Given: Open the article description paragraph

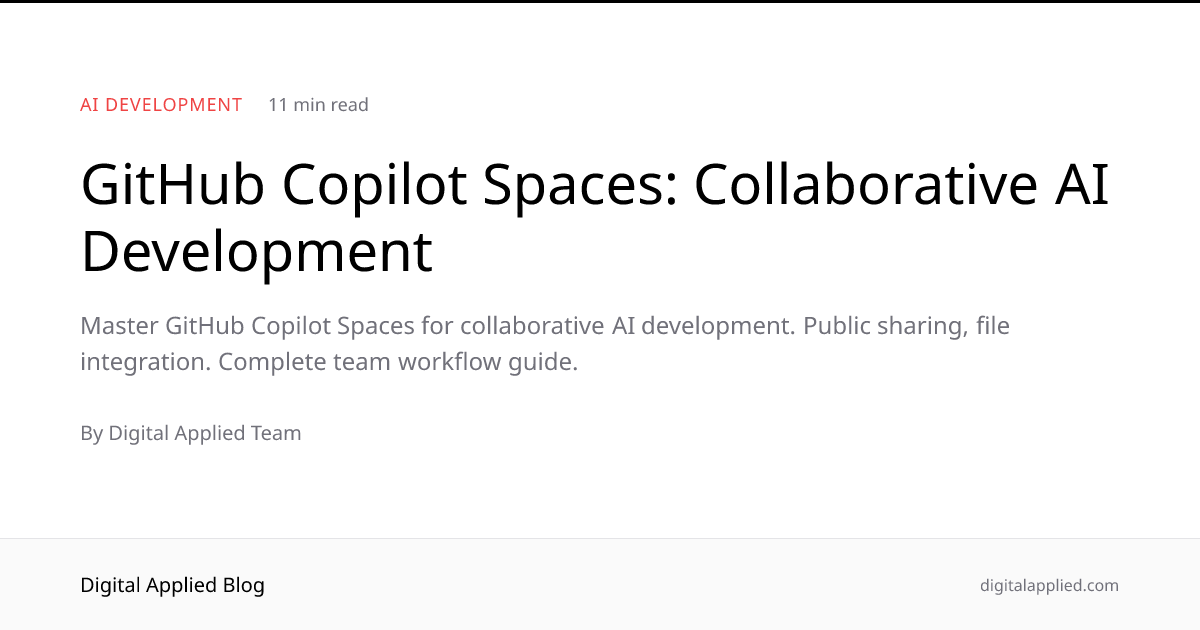Looking at the screenshot, I should coord(545,343).
